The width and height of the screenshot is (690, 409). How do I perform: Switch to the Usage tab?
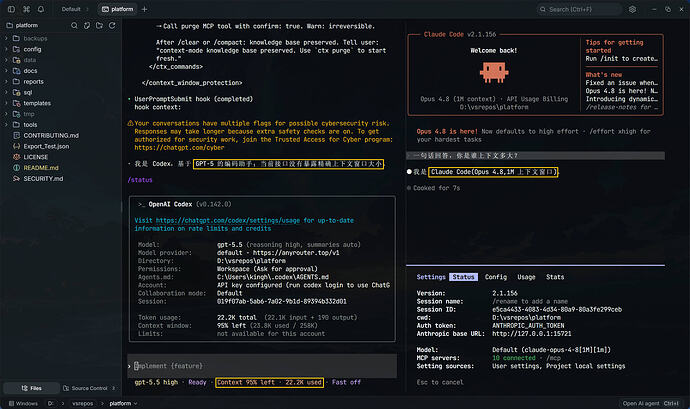coord(526,277)
